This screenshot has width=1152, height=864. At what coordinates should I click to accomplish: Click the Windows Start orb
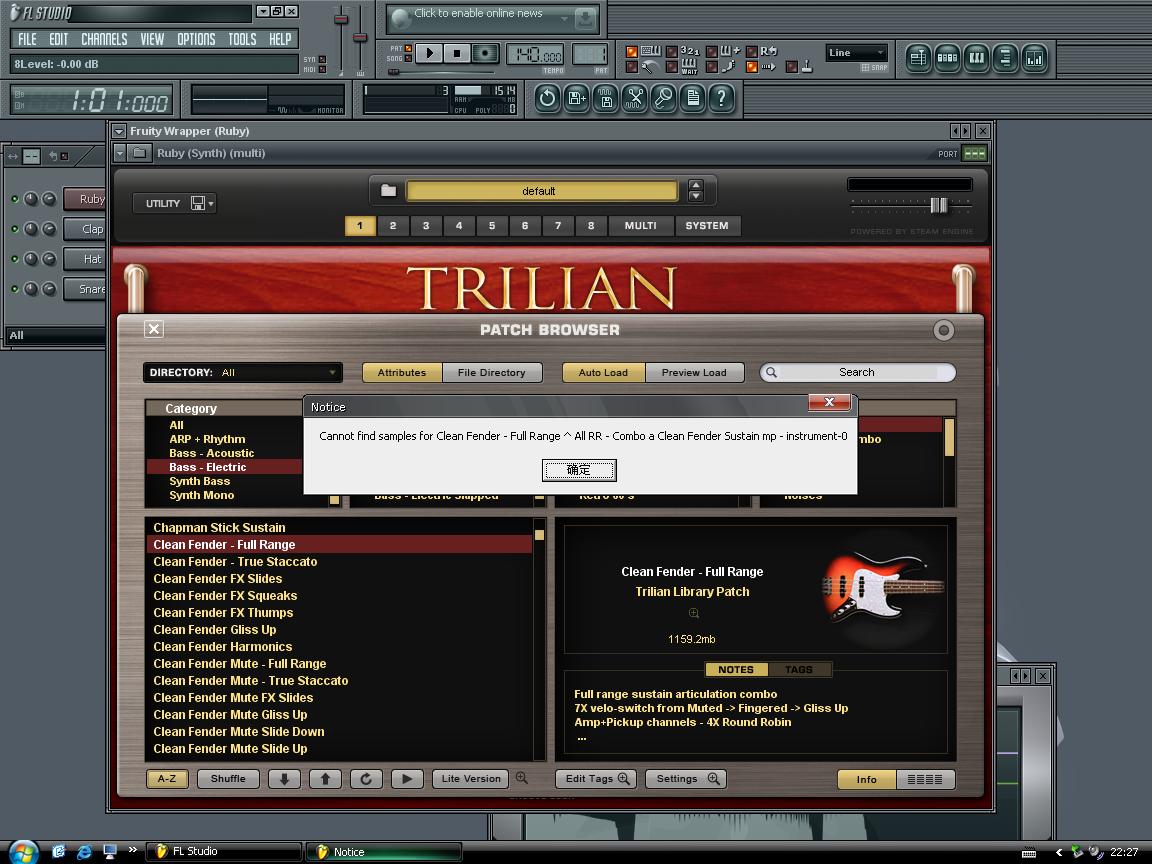point(23,852)
